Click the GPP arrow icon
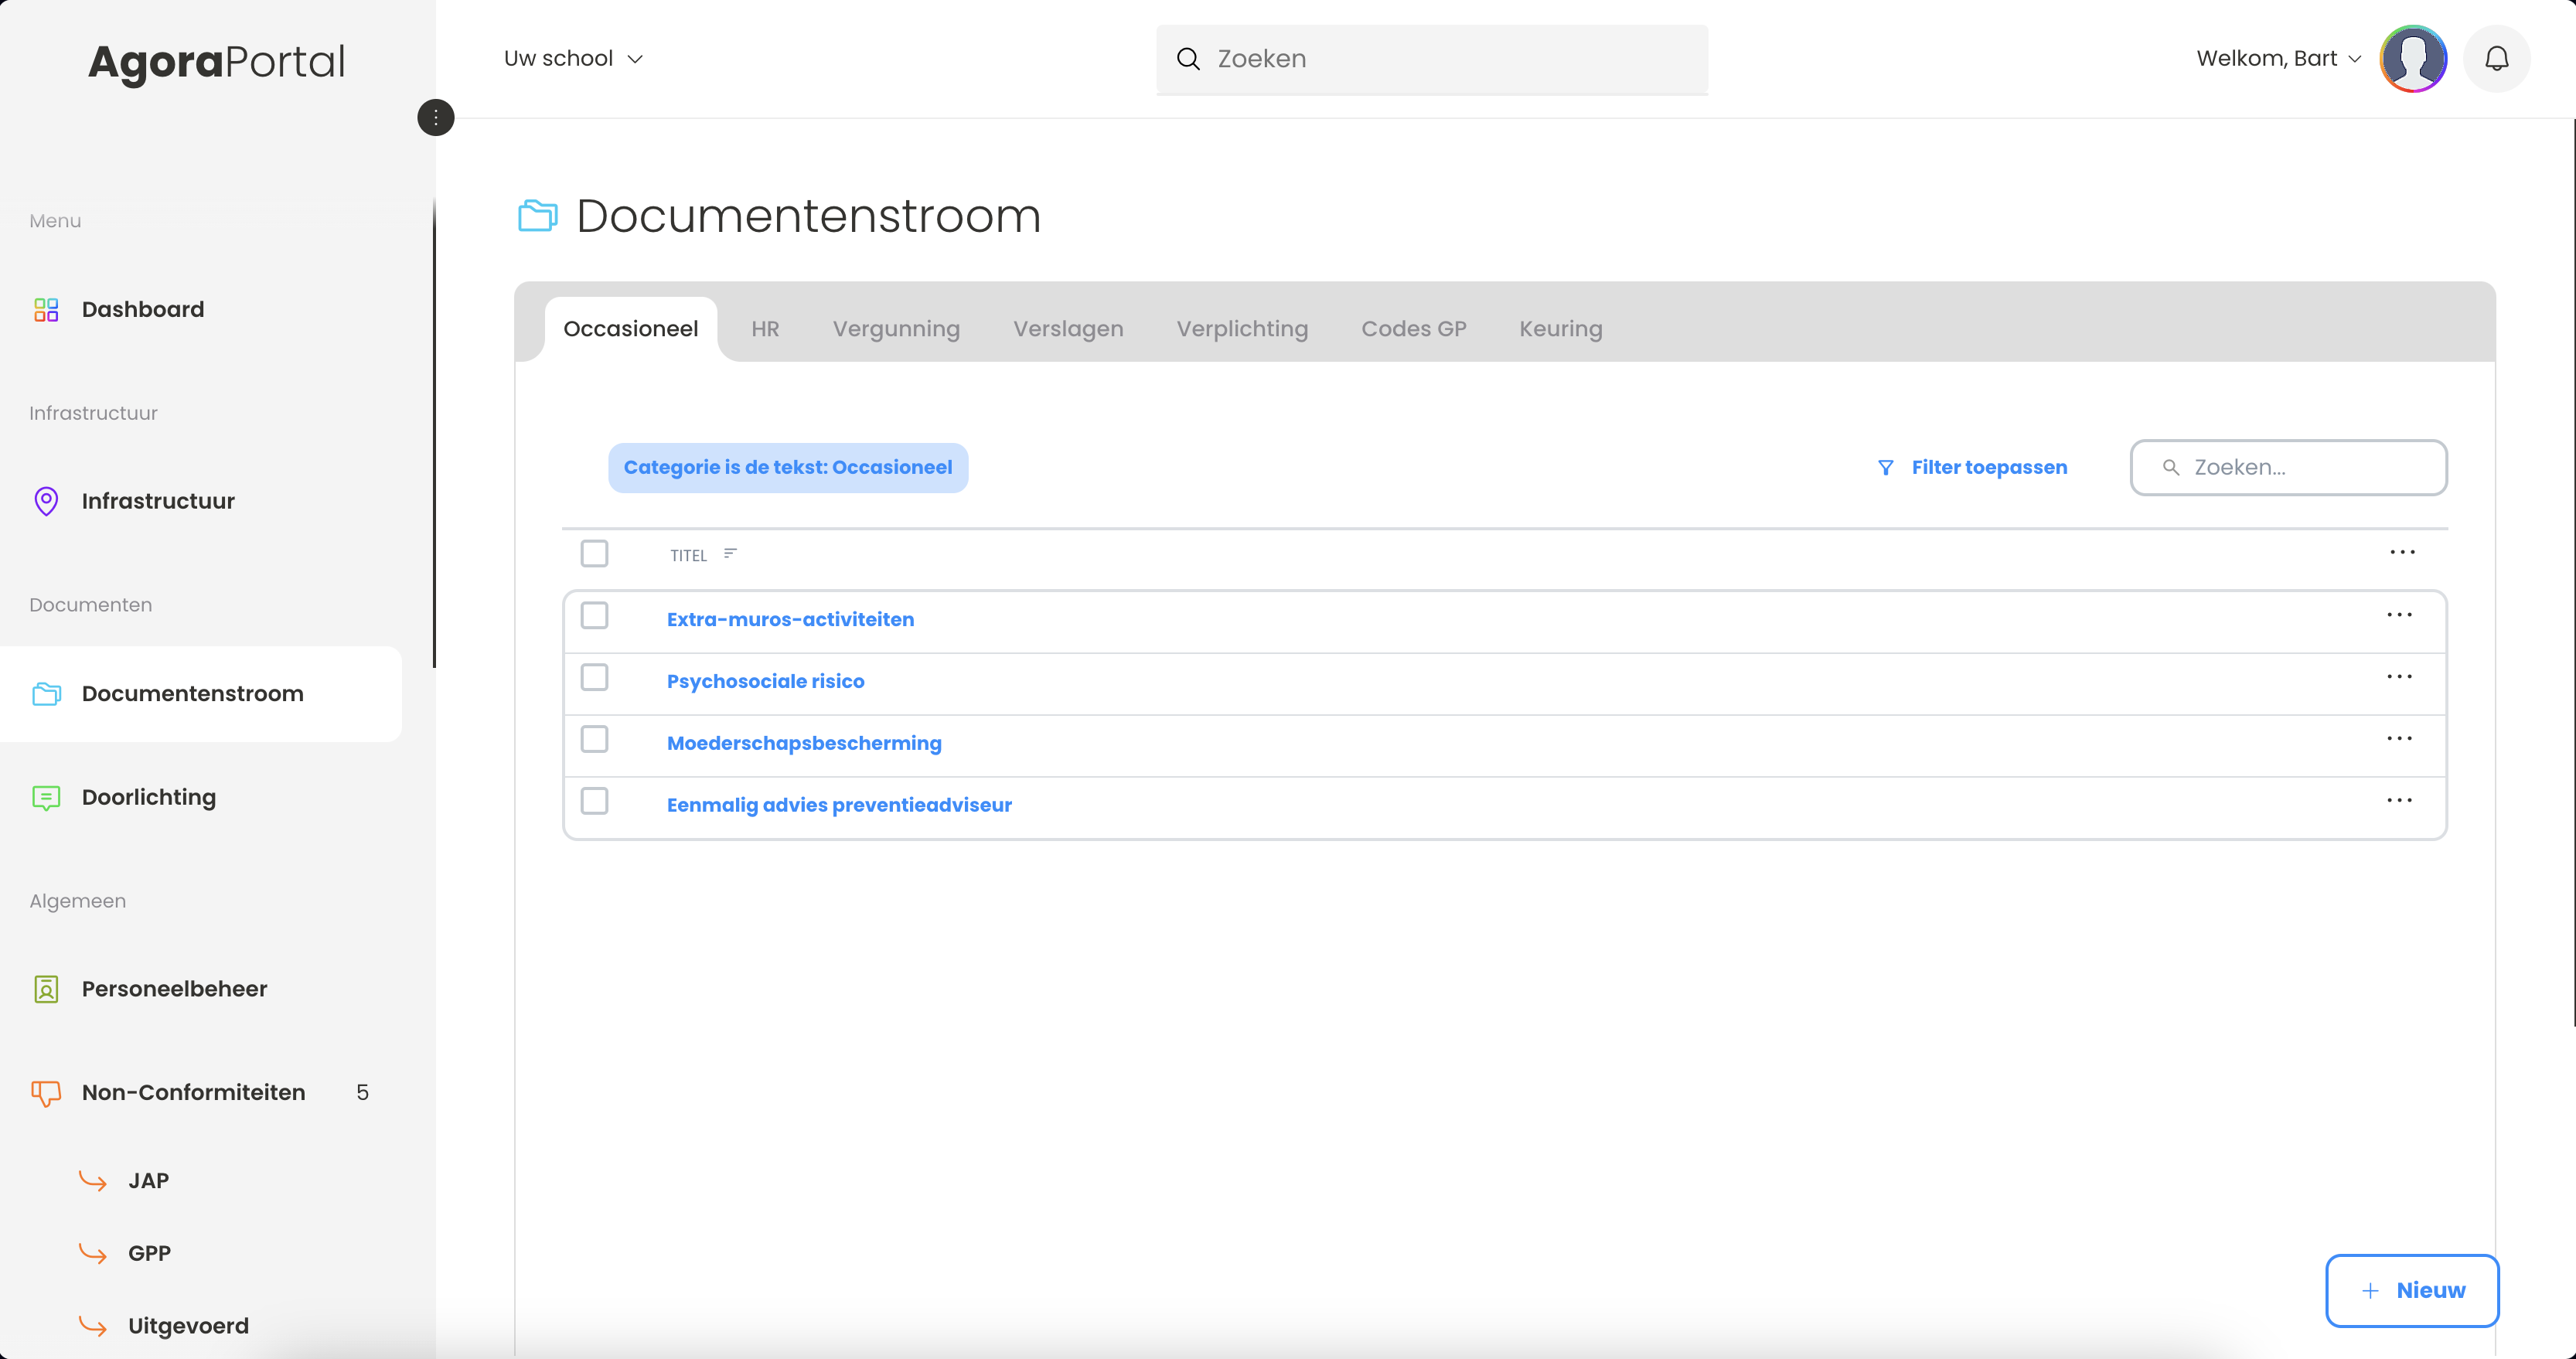The image size is (2576, 1359). coord(93,1254)
